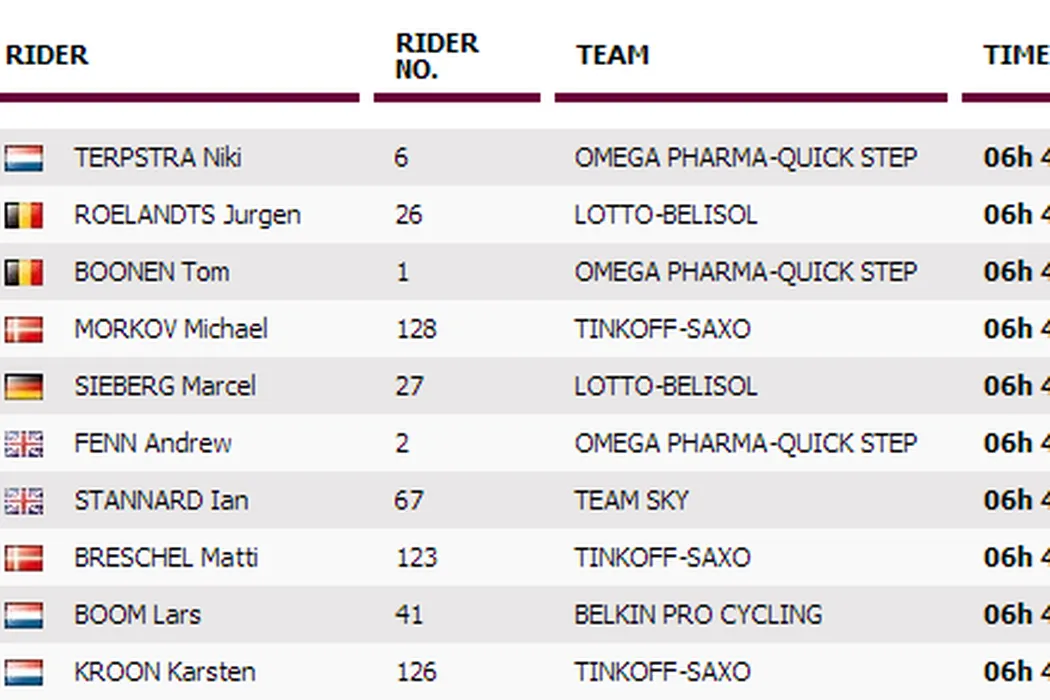Click the Belgian flag beside Boonen Tom

click(23, 272)
